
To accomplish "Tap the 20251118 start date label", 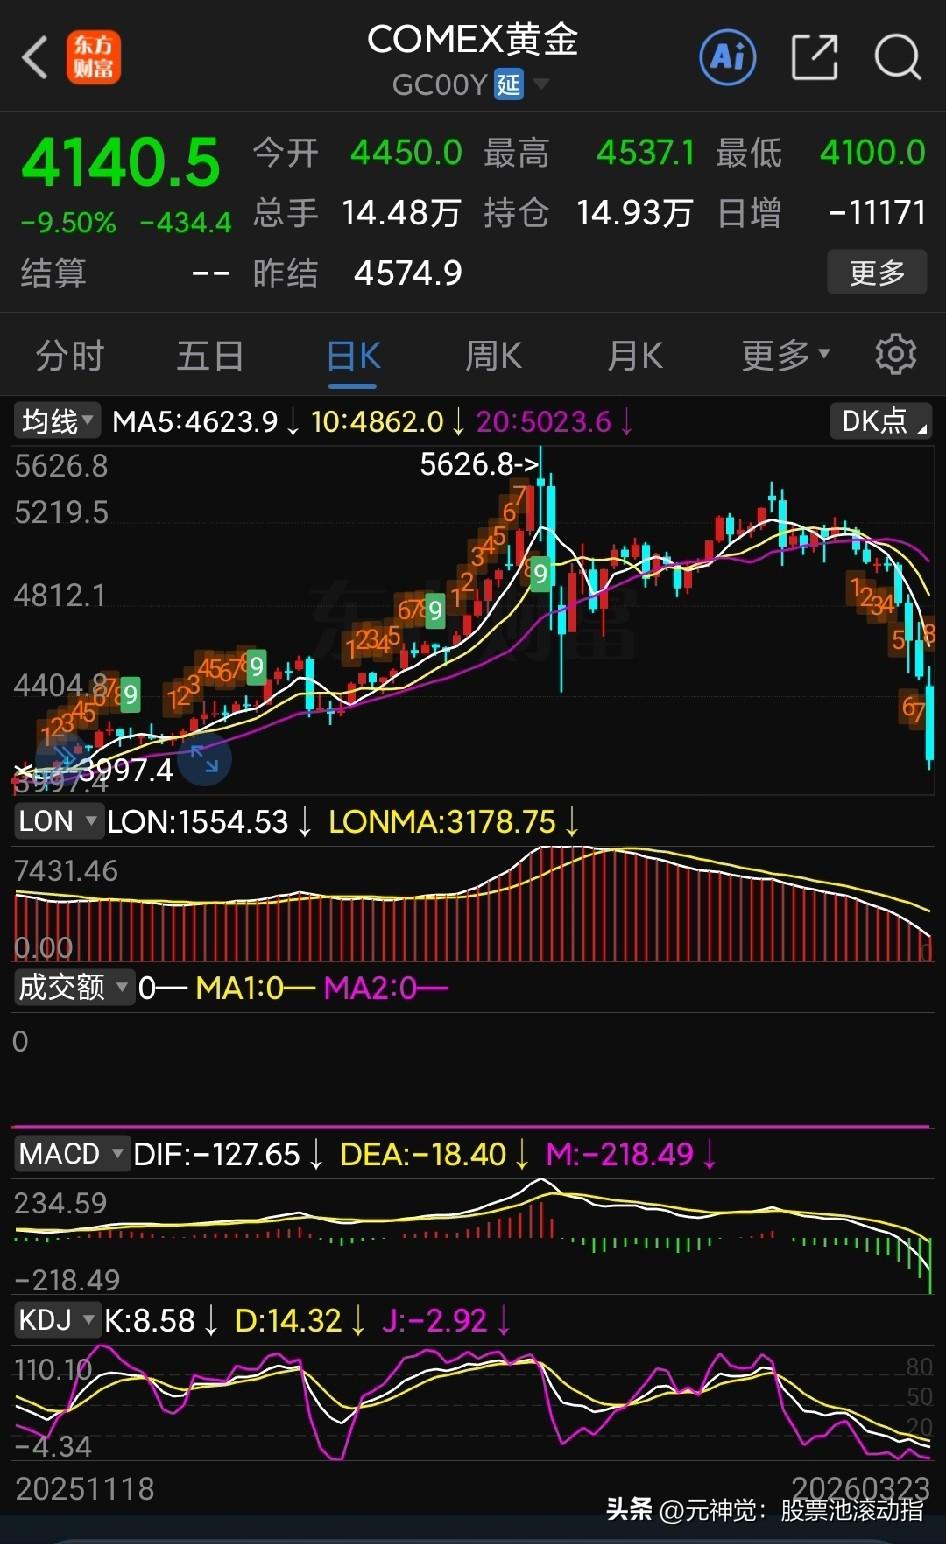I will click(85, 1489).
